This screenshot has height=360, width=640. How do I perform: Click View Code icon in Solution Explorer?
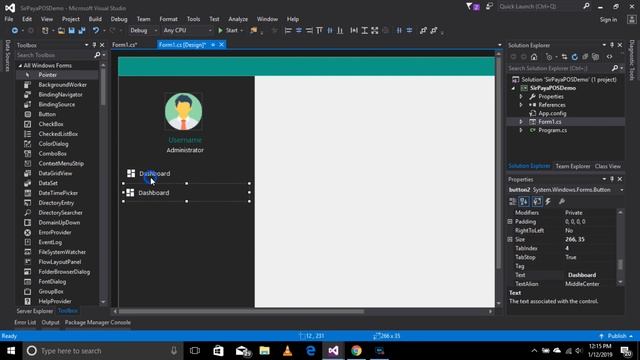coord(609,57)
